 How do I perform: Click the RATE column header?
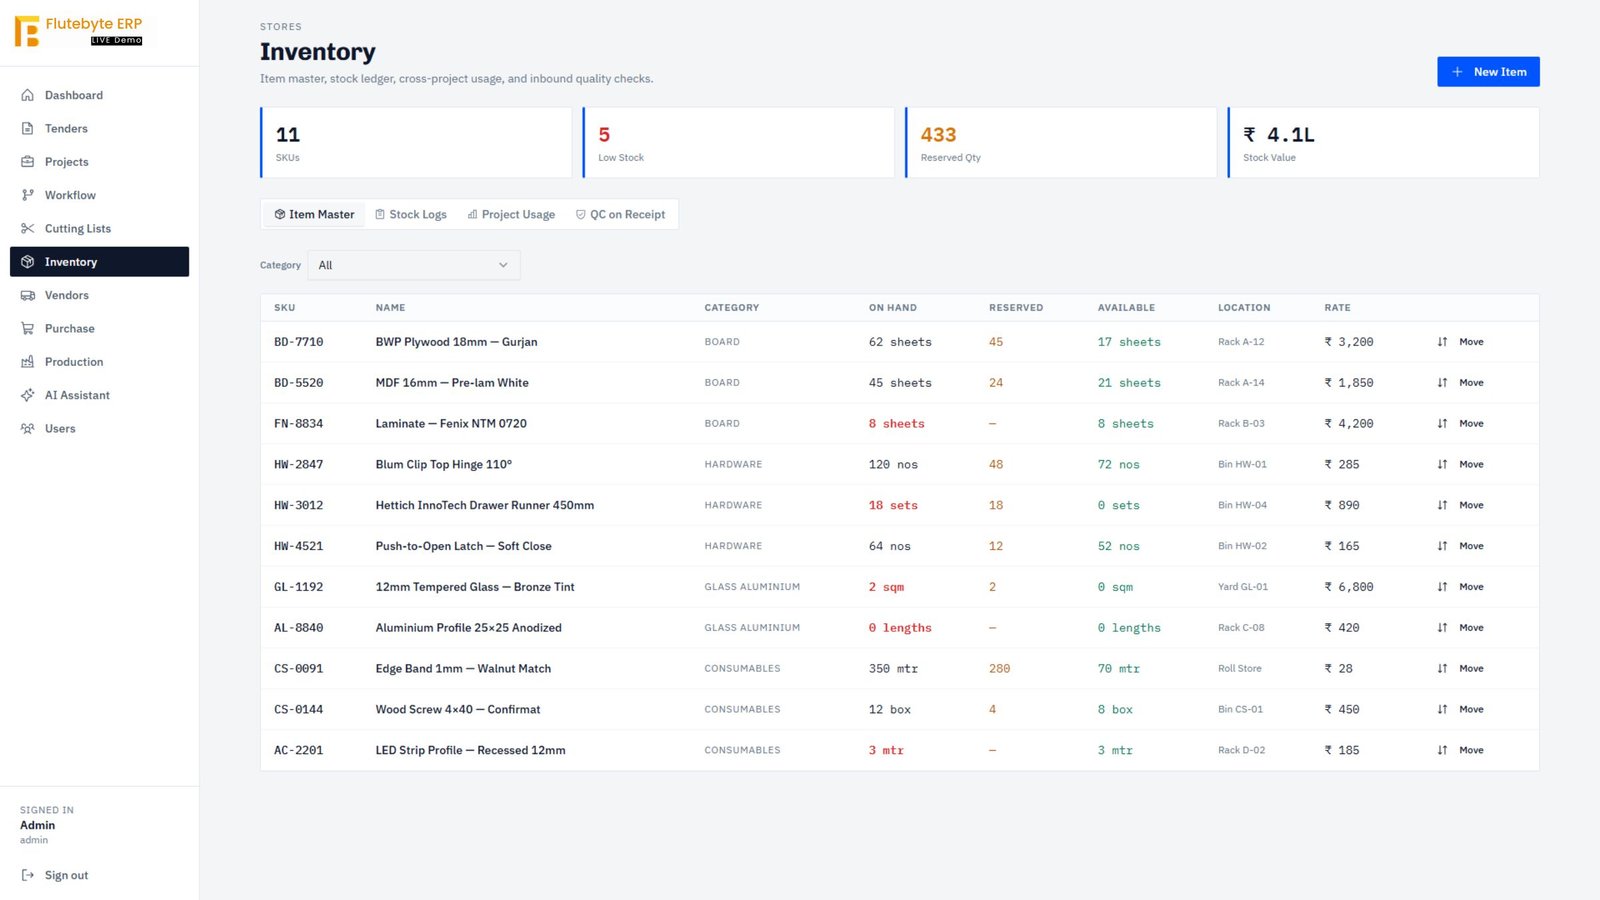coord(1337,308)
